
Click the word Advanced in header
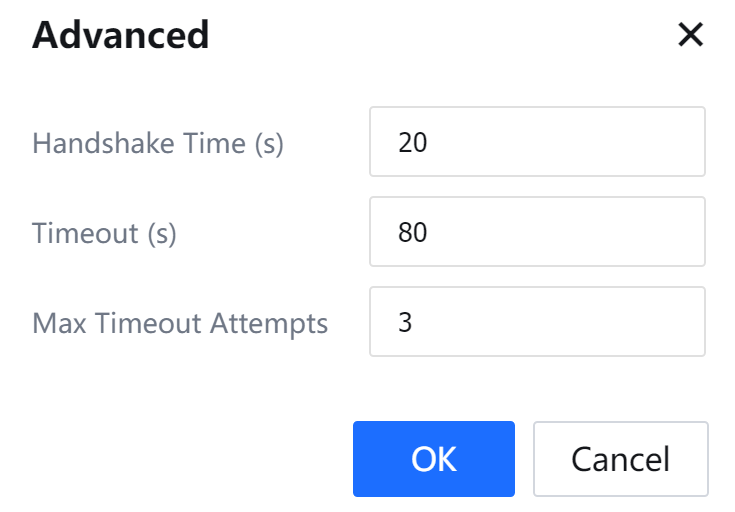pyautogui.click(x=121, y=36)
